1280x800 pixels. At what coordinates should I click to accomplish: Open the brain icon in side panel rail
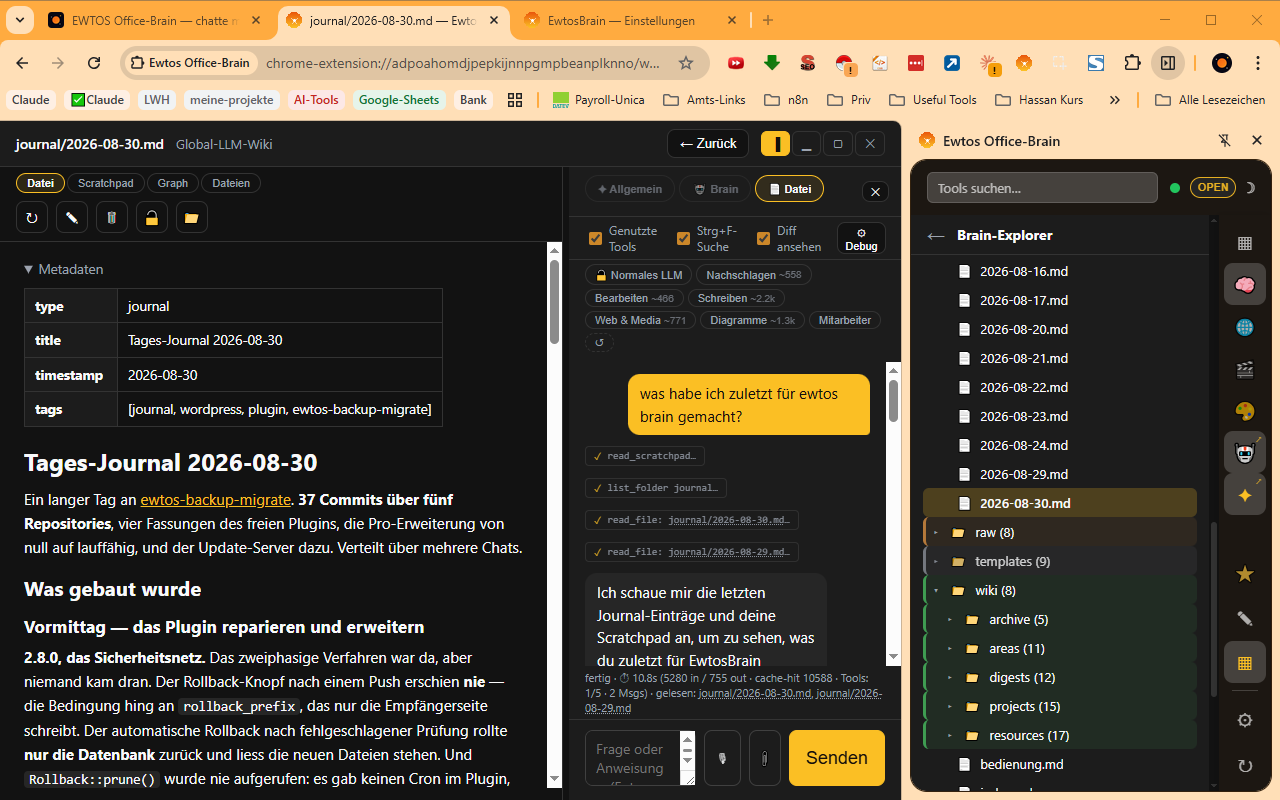(1245, 285)
